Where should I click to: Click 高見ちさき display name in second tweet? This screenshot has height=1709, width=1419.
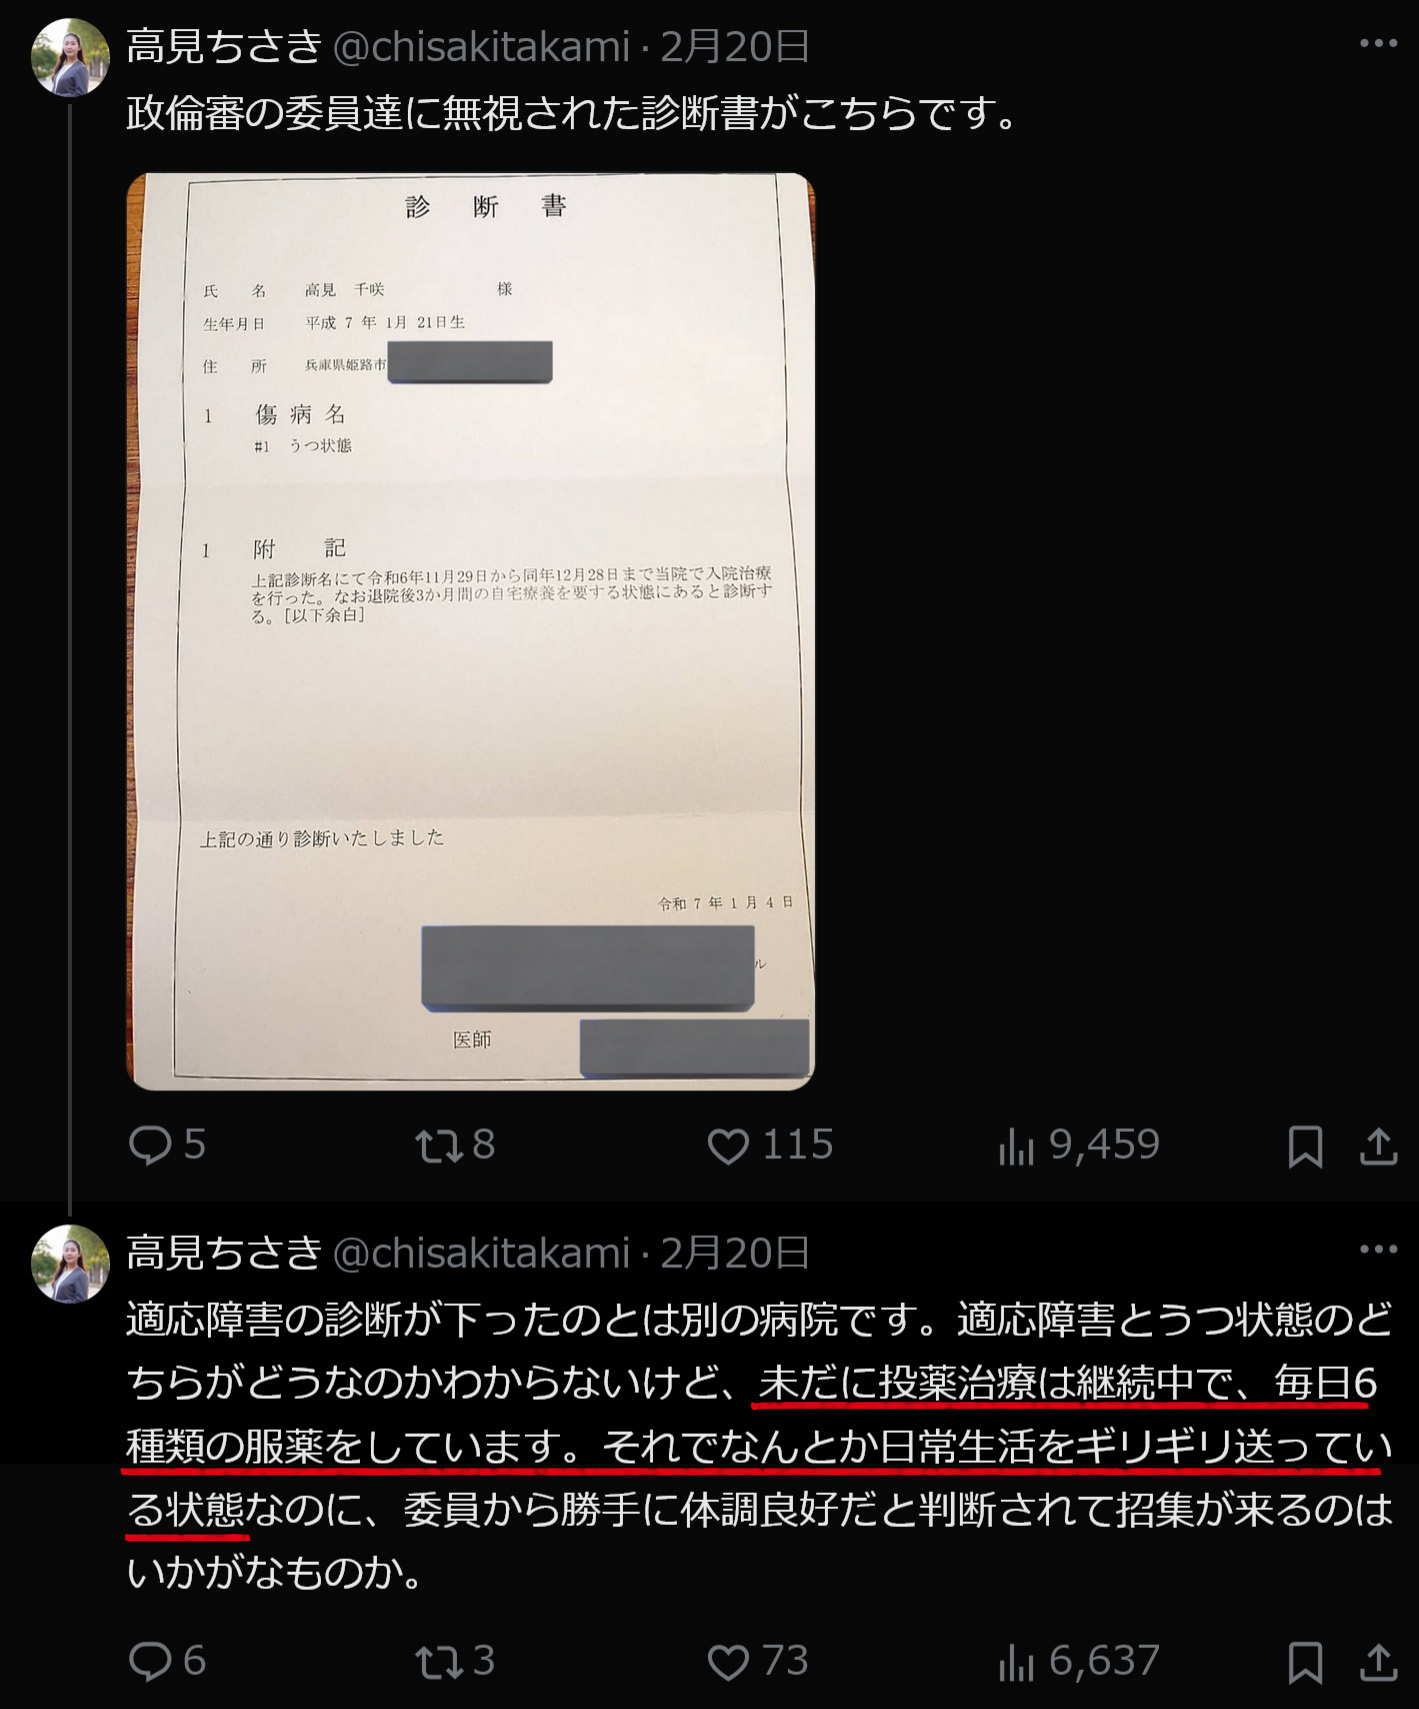click(x=224, y=1253)
